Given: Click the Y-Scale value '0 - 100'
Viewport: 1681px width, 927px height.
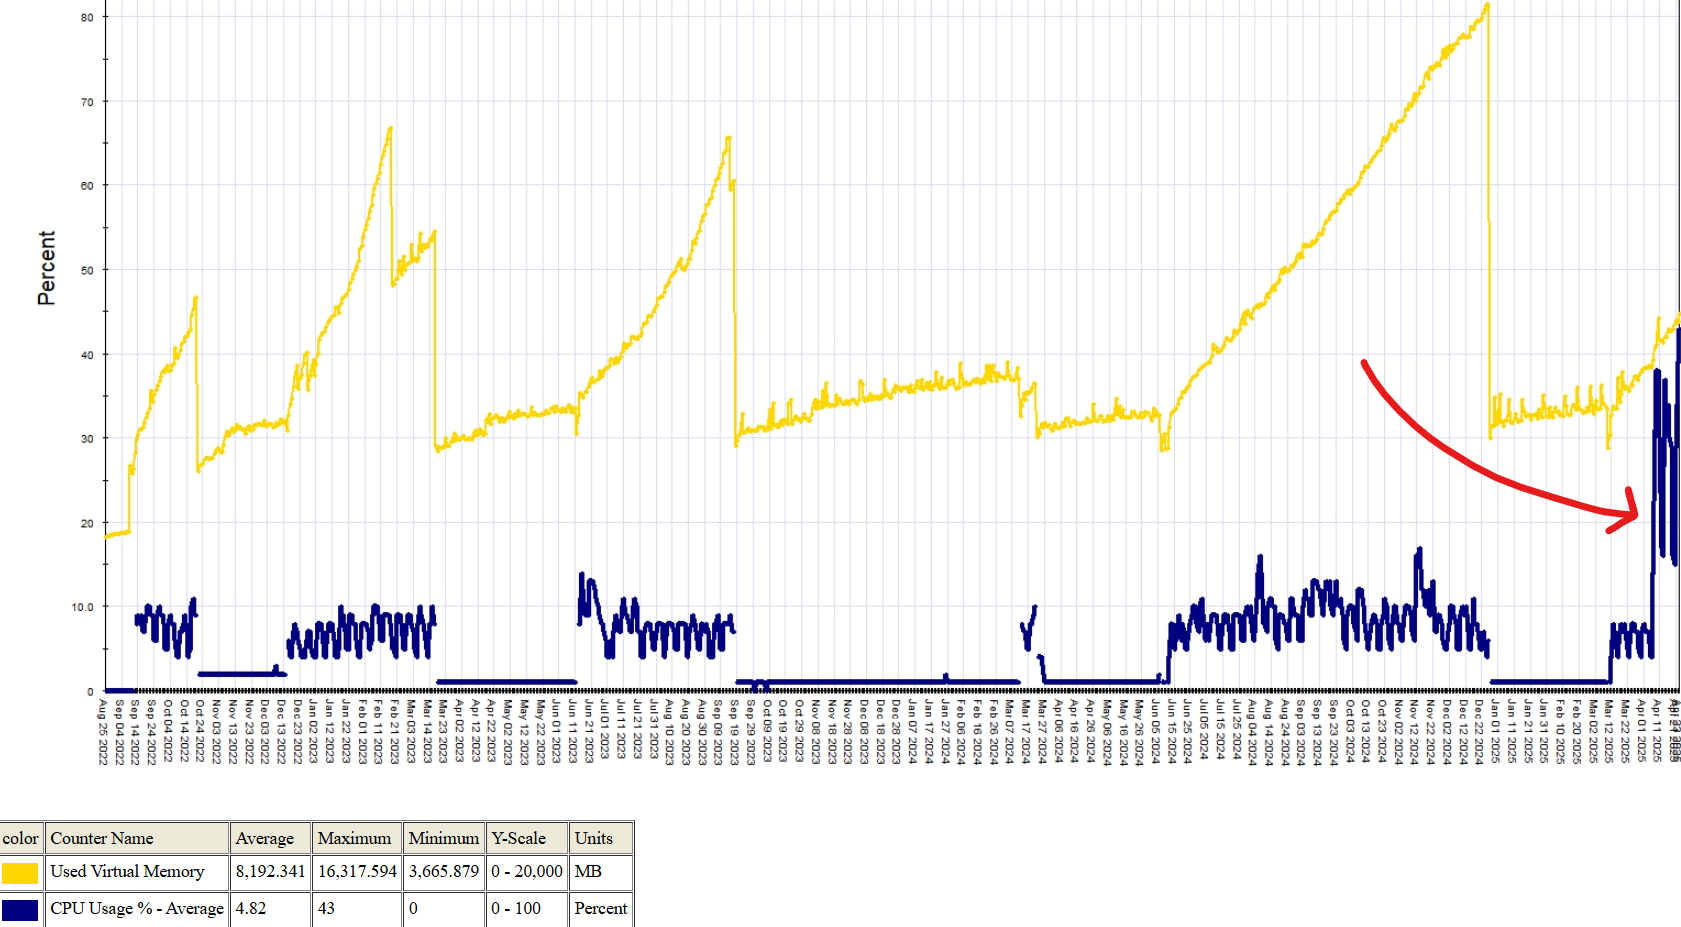Looking at the screenshot, I should click(x=516, y=908).
